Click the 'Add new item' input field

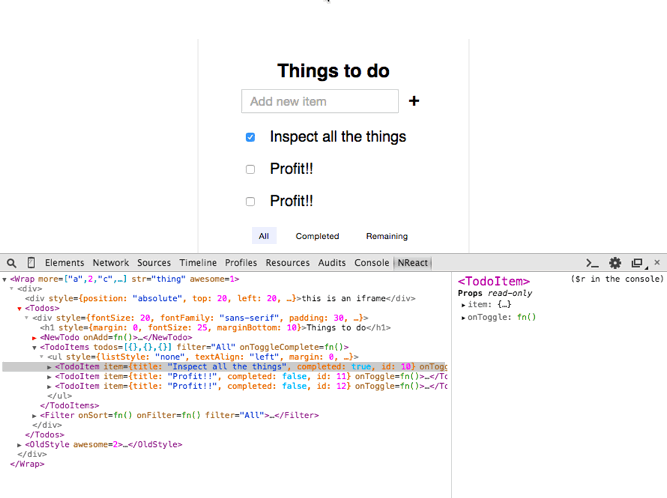pyautogui.click(x=320, y=101)
